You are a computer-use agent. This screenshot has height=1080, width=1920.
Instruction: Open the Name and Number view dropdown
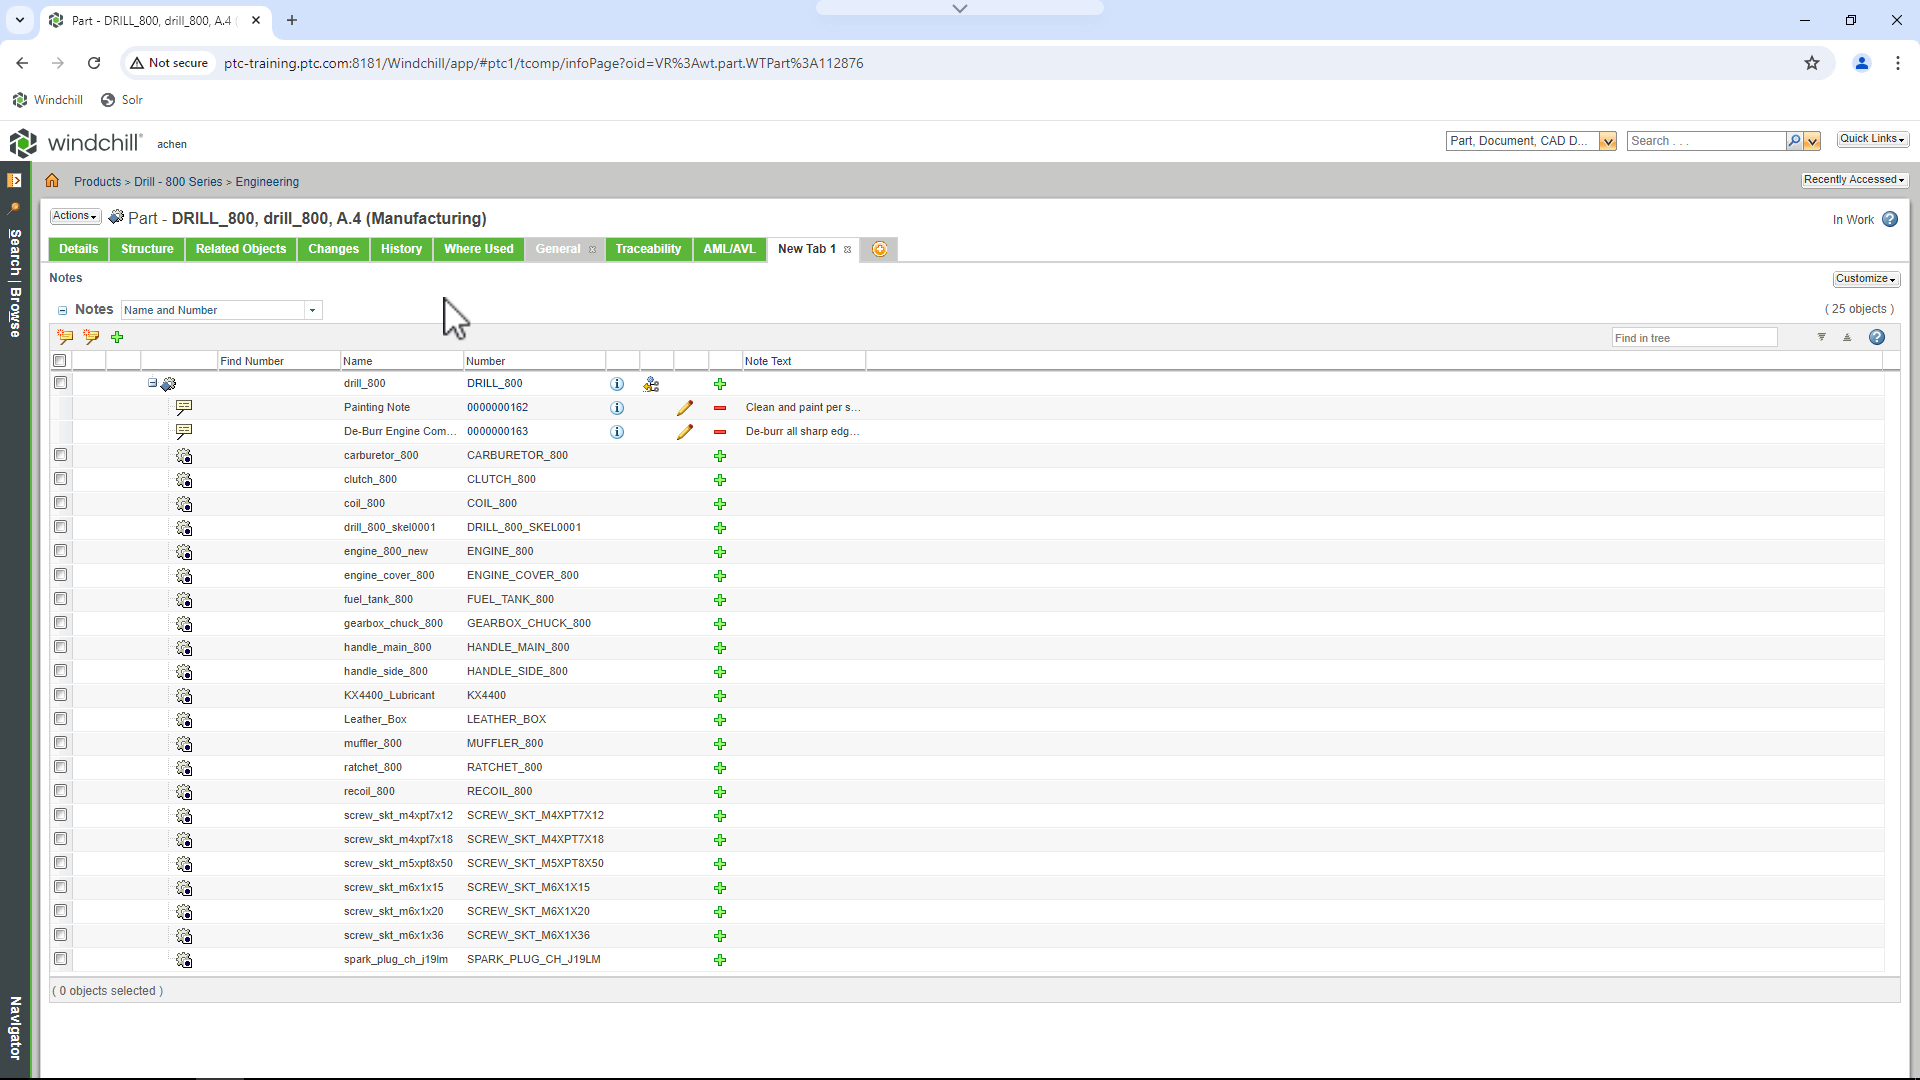(312, 311)
